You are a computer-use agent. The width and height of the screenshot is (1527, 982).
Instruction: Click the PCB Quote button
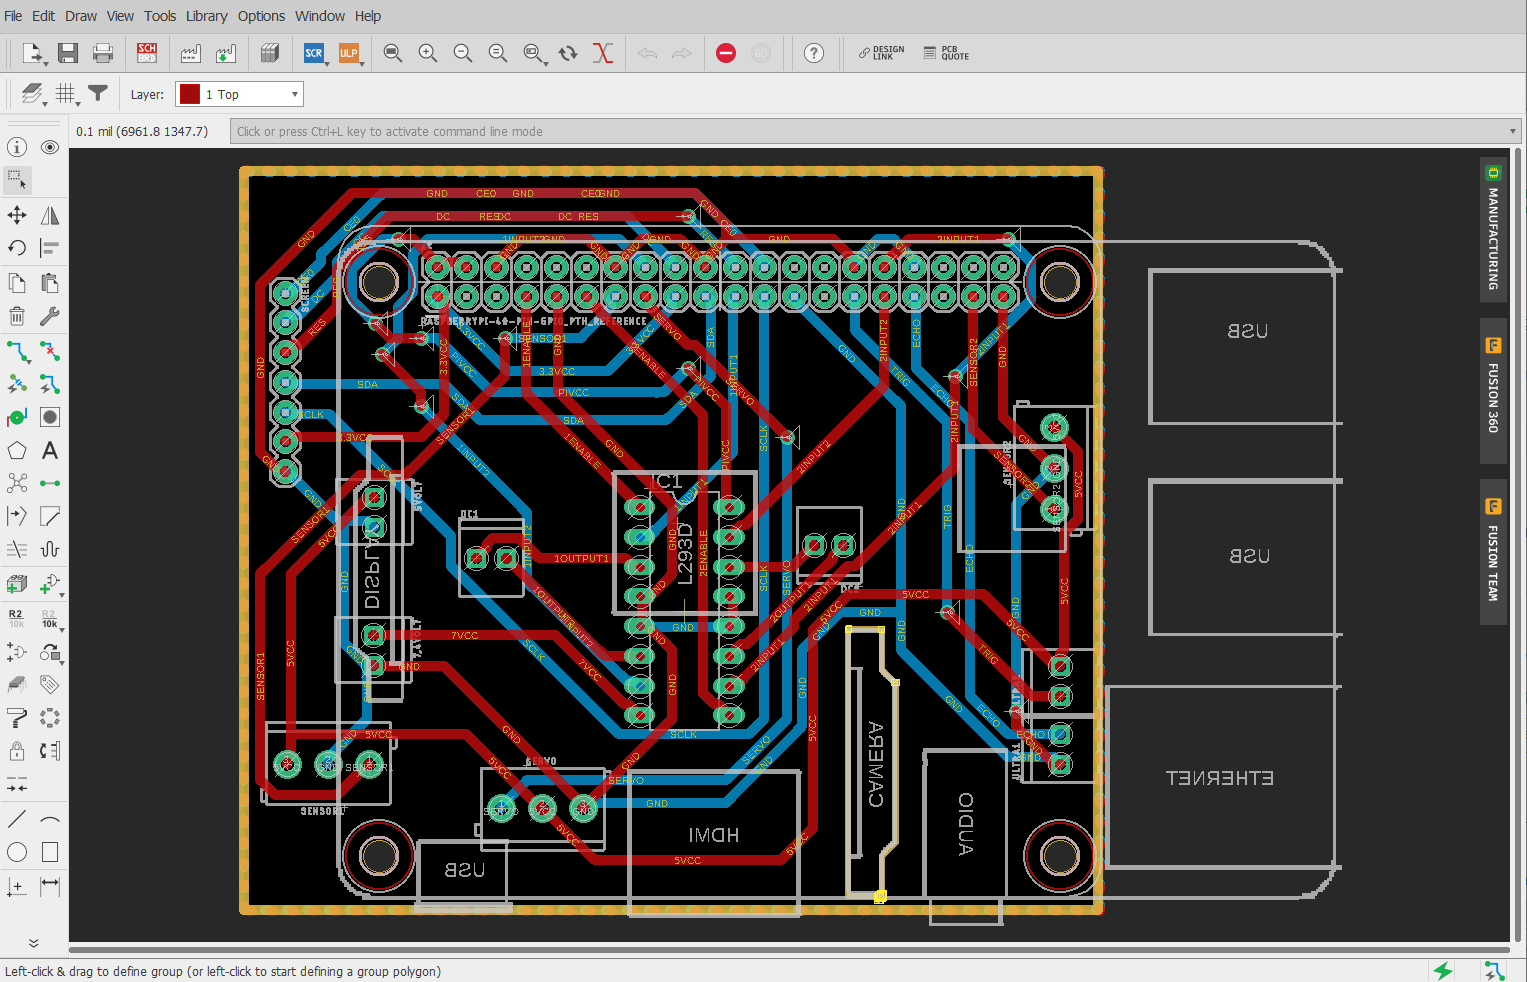click(946, 53)
